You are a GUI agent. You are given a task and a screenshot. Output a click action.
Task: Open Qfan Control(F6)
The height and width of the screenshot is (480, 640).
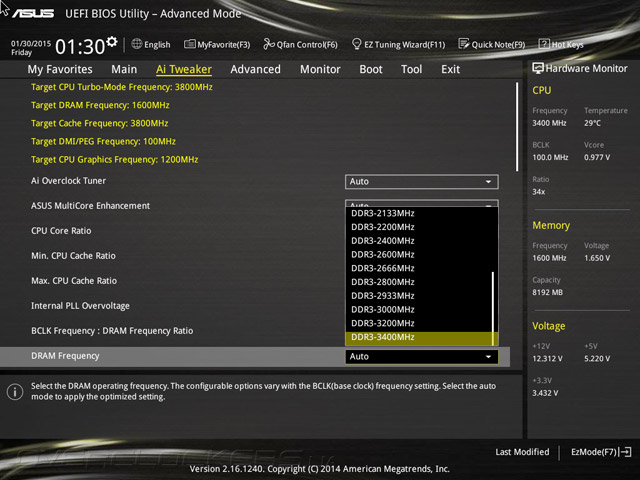point(300,44)
